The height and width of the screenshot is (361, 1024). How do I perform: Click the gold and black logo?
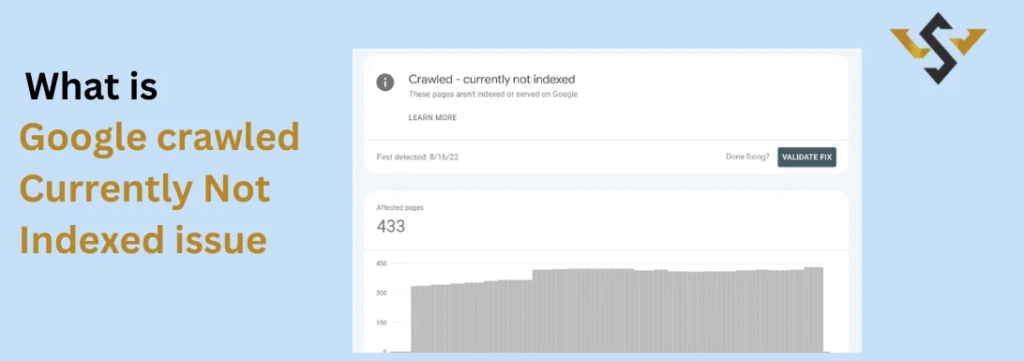938,48
